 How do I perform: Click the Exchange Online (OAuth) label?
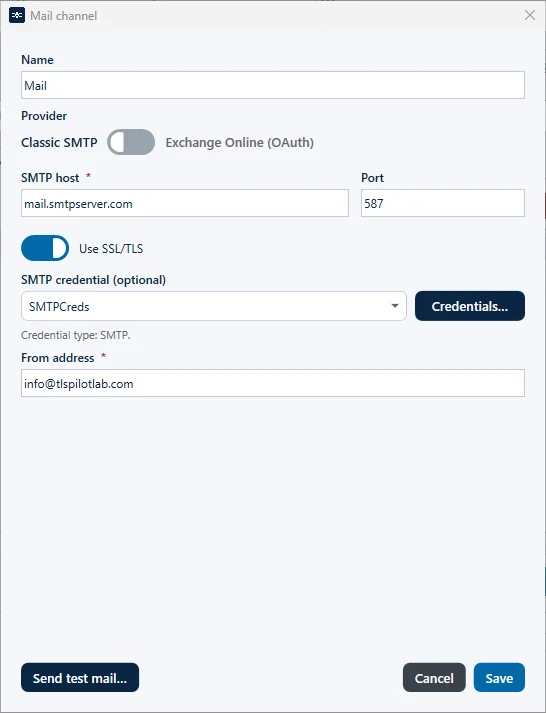pyautogui.click(x=240, y=143)
